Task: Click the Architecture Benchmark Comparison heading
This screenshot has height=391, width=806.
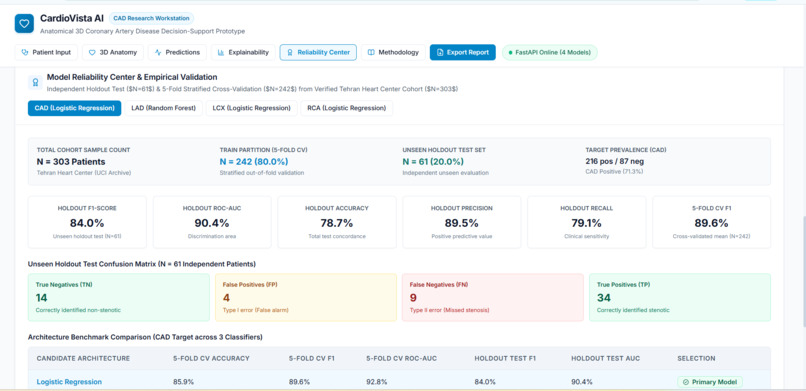Action: (145, 337)
